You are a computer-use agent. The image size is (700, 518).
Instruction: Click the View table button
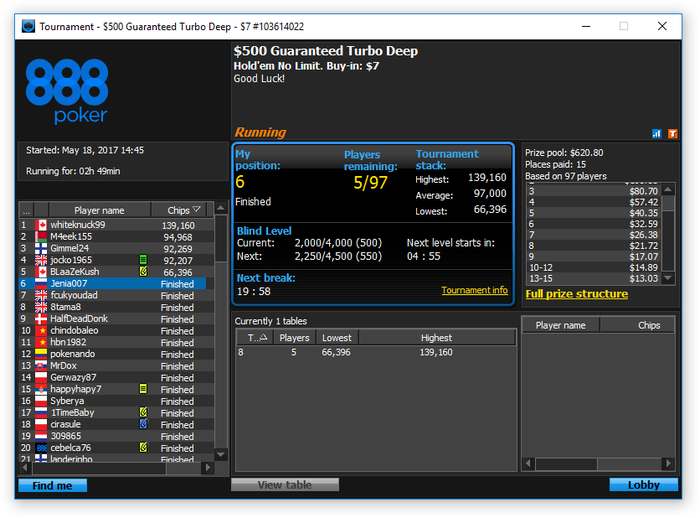point(284,485)
